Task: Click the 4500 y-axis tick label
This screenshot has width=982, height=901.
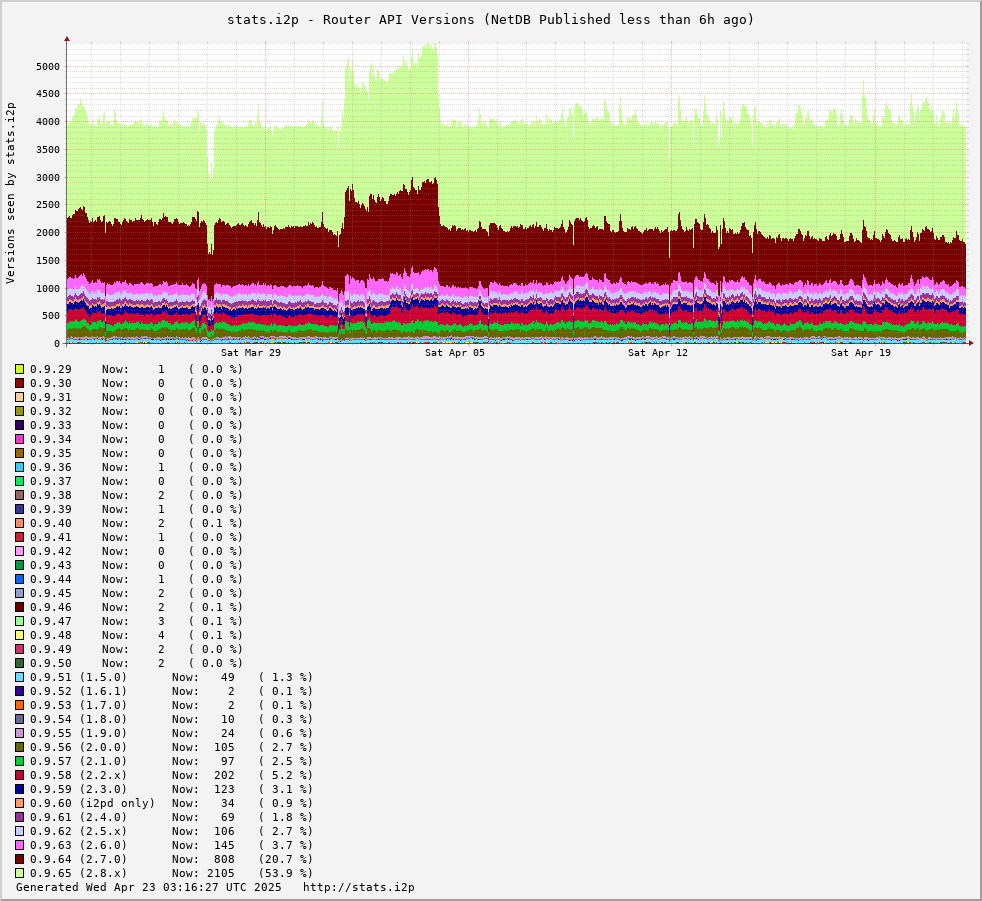Action: pyautogui.click(x=48, y=94)
